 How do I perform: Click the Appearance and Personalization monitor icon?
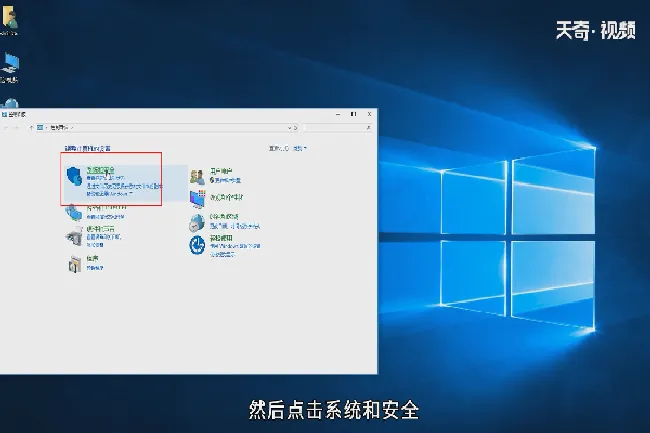pos(198,199)
